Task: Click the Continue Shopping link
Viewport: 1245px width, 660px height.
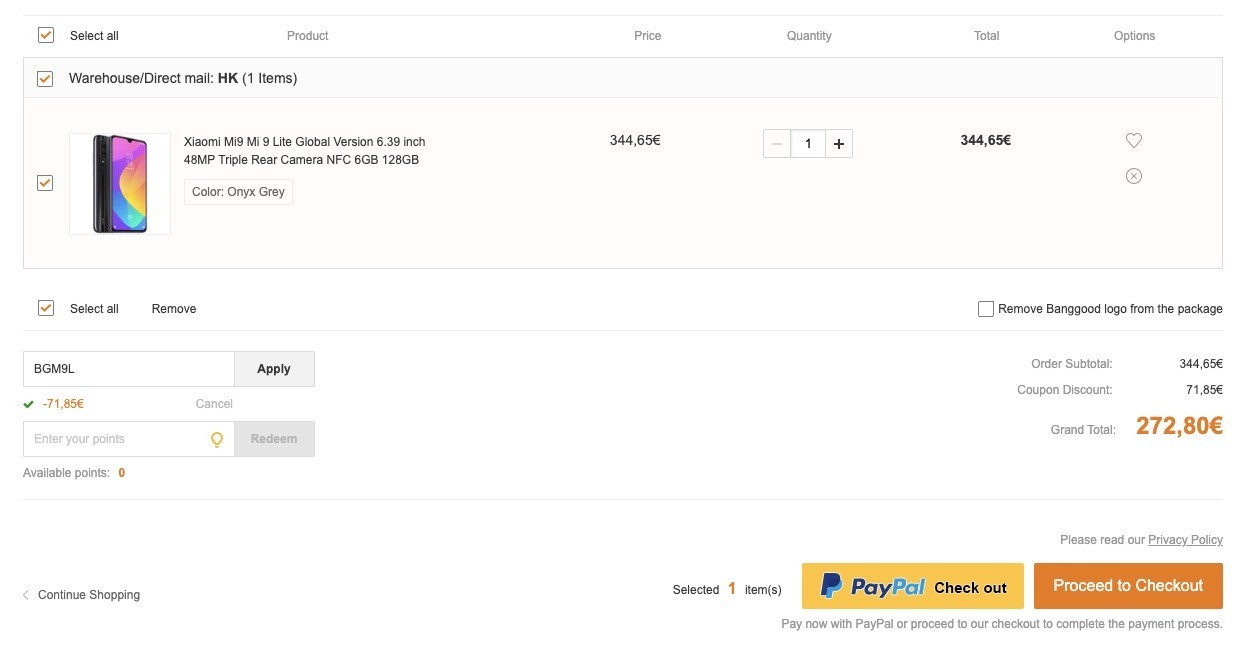Action: (x=81, y=595)
